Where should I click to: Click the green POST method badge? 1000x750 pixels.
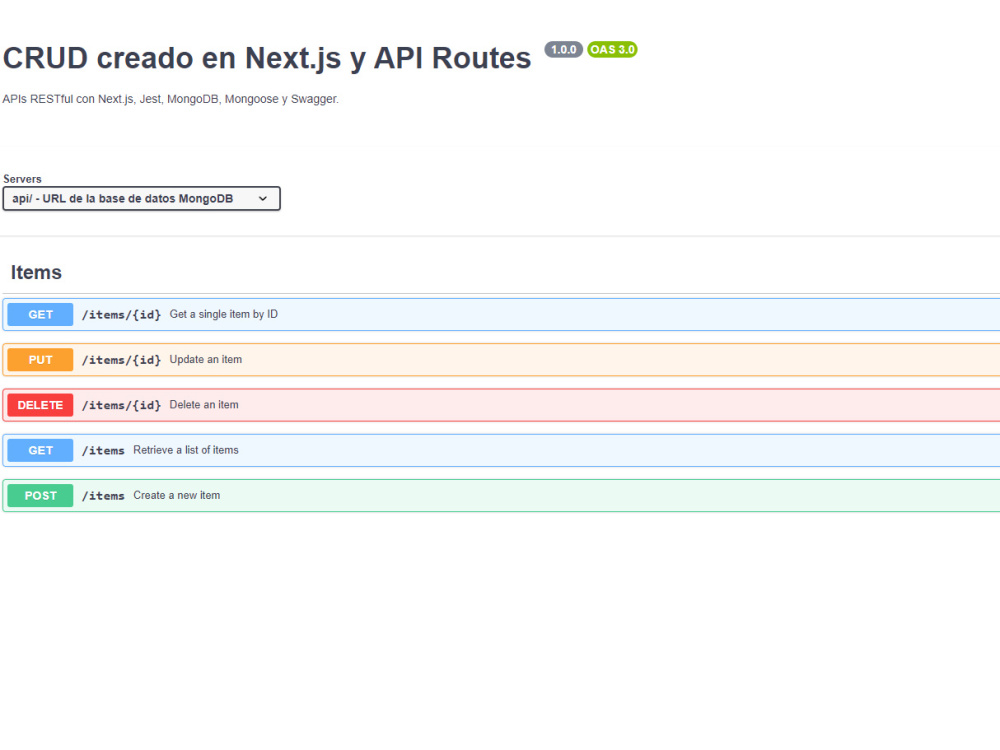coord(40,496)
